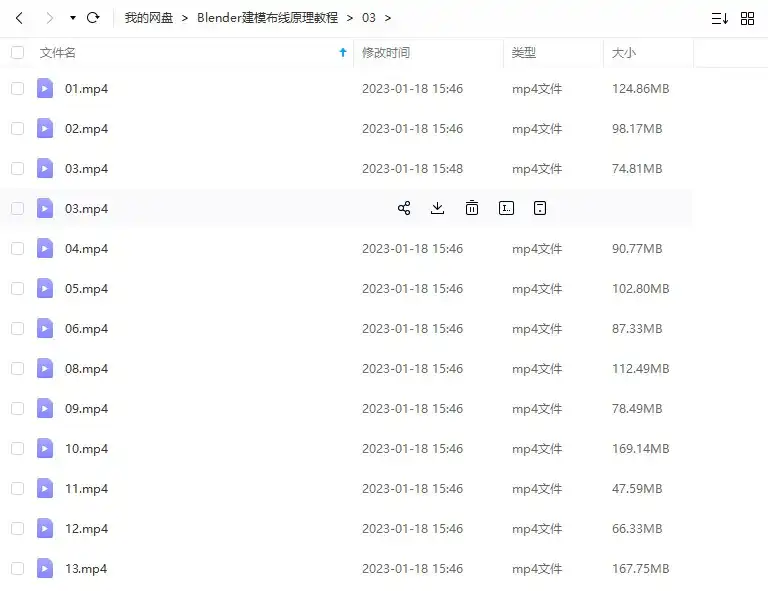Image resolution: width=768 pixels, height=591 pixels.
Task: Click the video icon of 10.mp4
Action: coord(45,449)
